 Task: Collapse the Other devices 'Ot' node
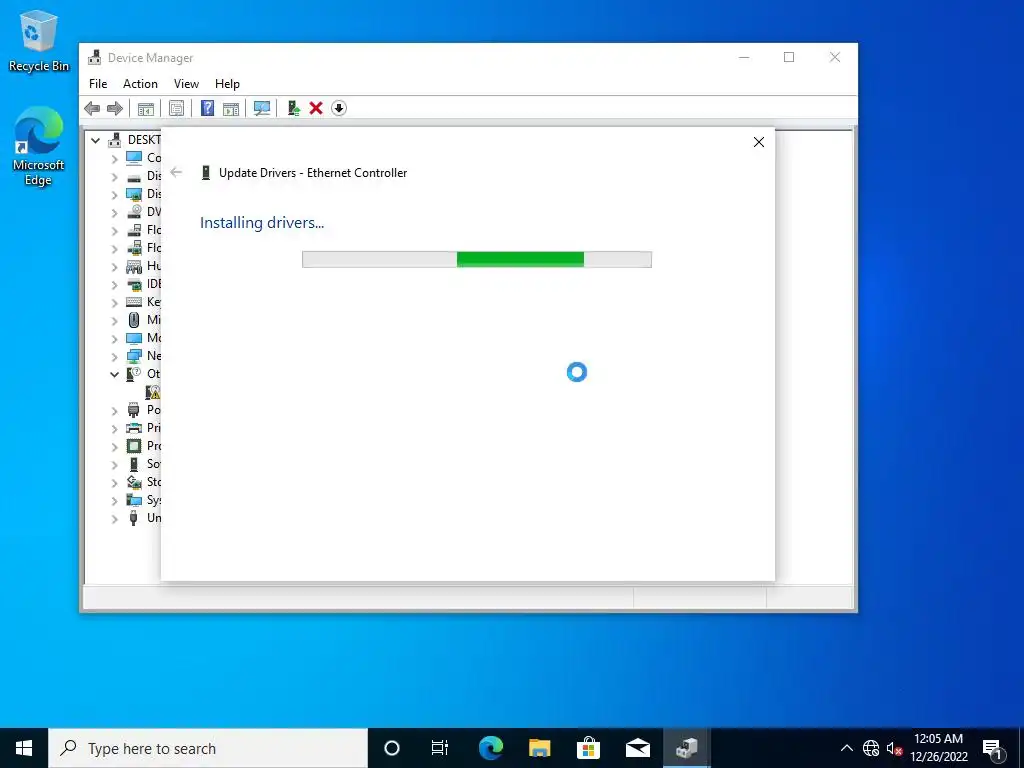coord(114,374)
